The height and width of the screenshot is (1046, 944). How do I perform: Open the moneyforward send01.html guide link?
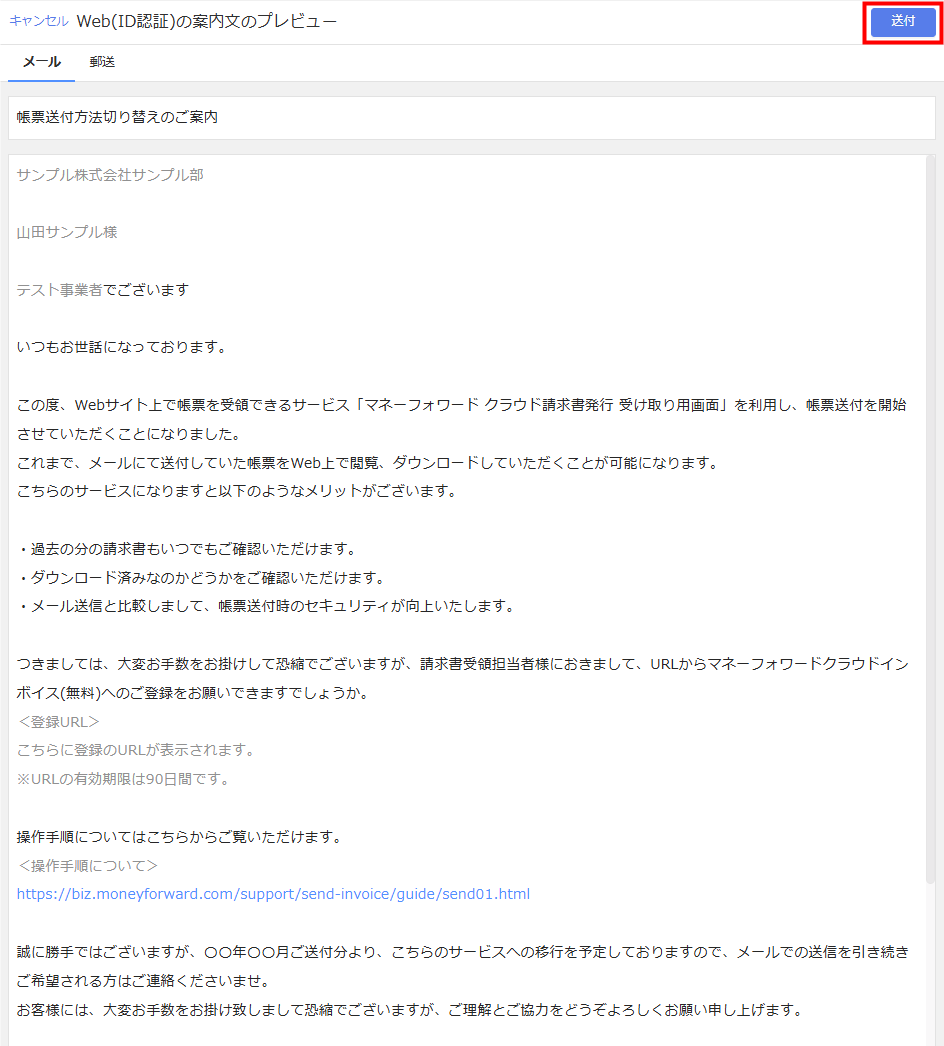273,894
